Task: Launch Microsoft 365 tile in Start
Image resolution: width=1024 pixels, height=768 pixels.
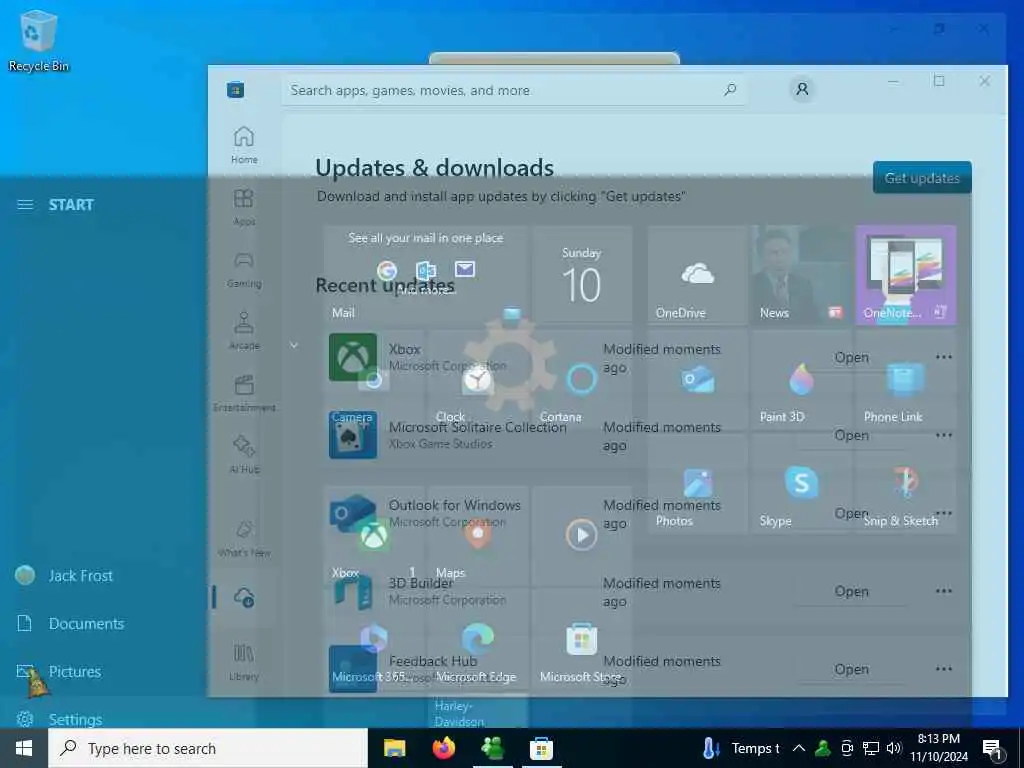Action: (373, 640)
